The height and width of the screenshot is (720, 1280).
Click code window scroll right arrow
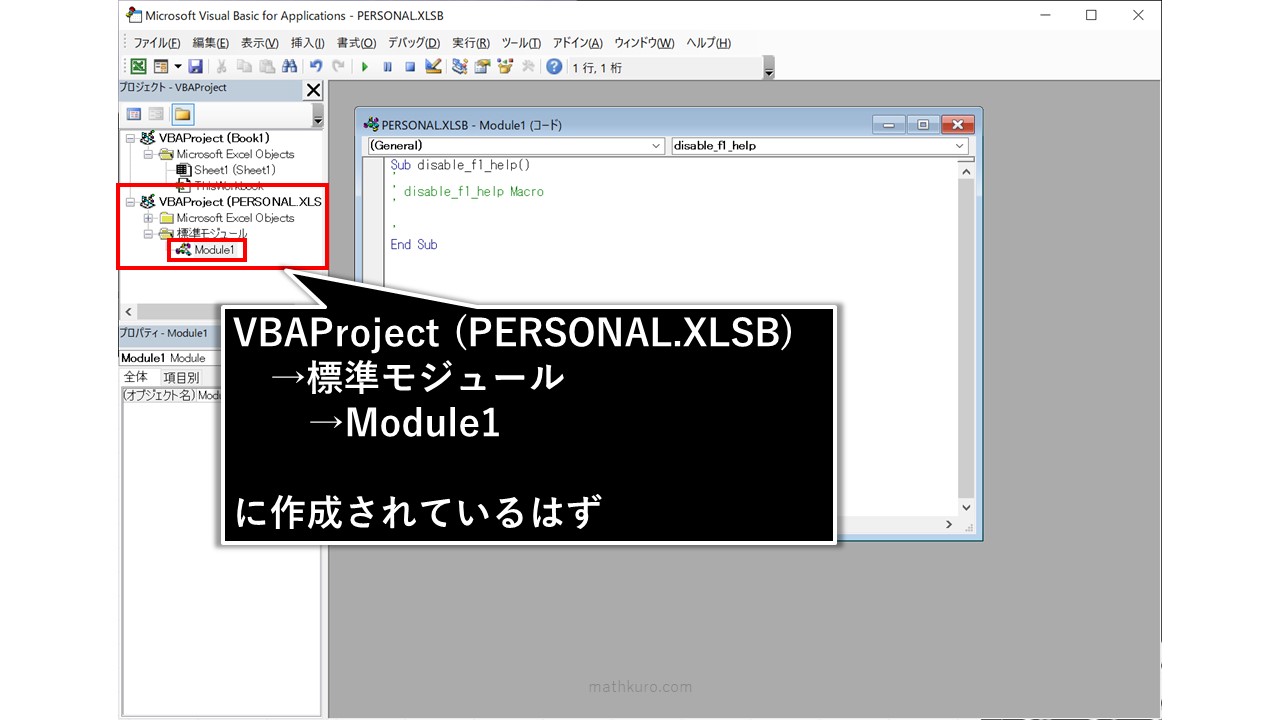(x=950, y=525)
